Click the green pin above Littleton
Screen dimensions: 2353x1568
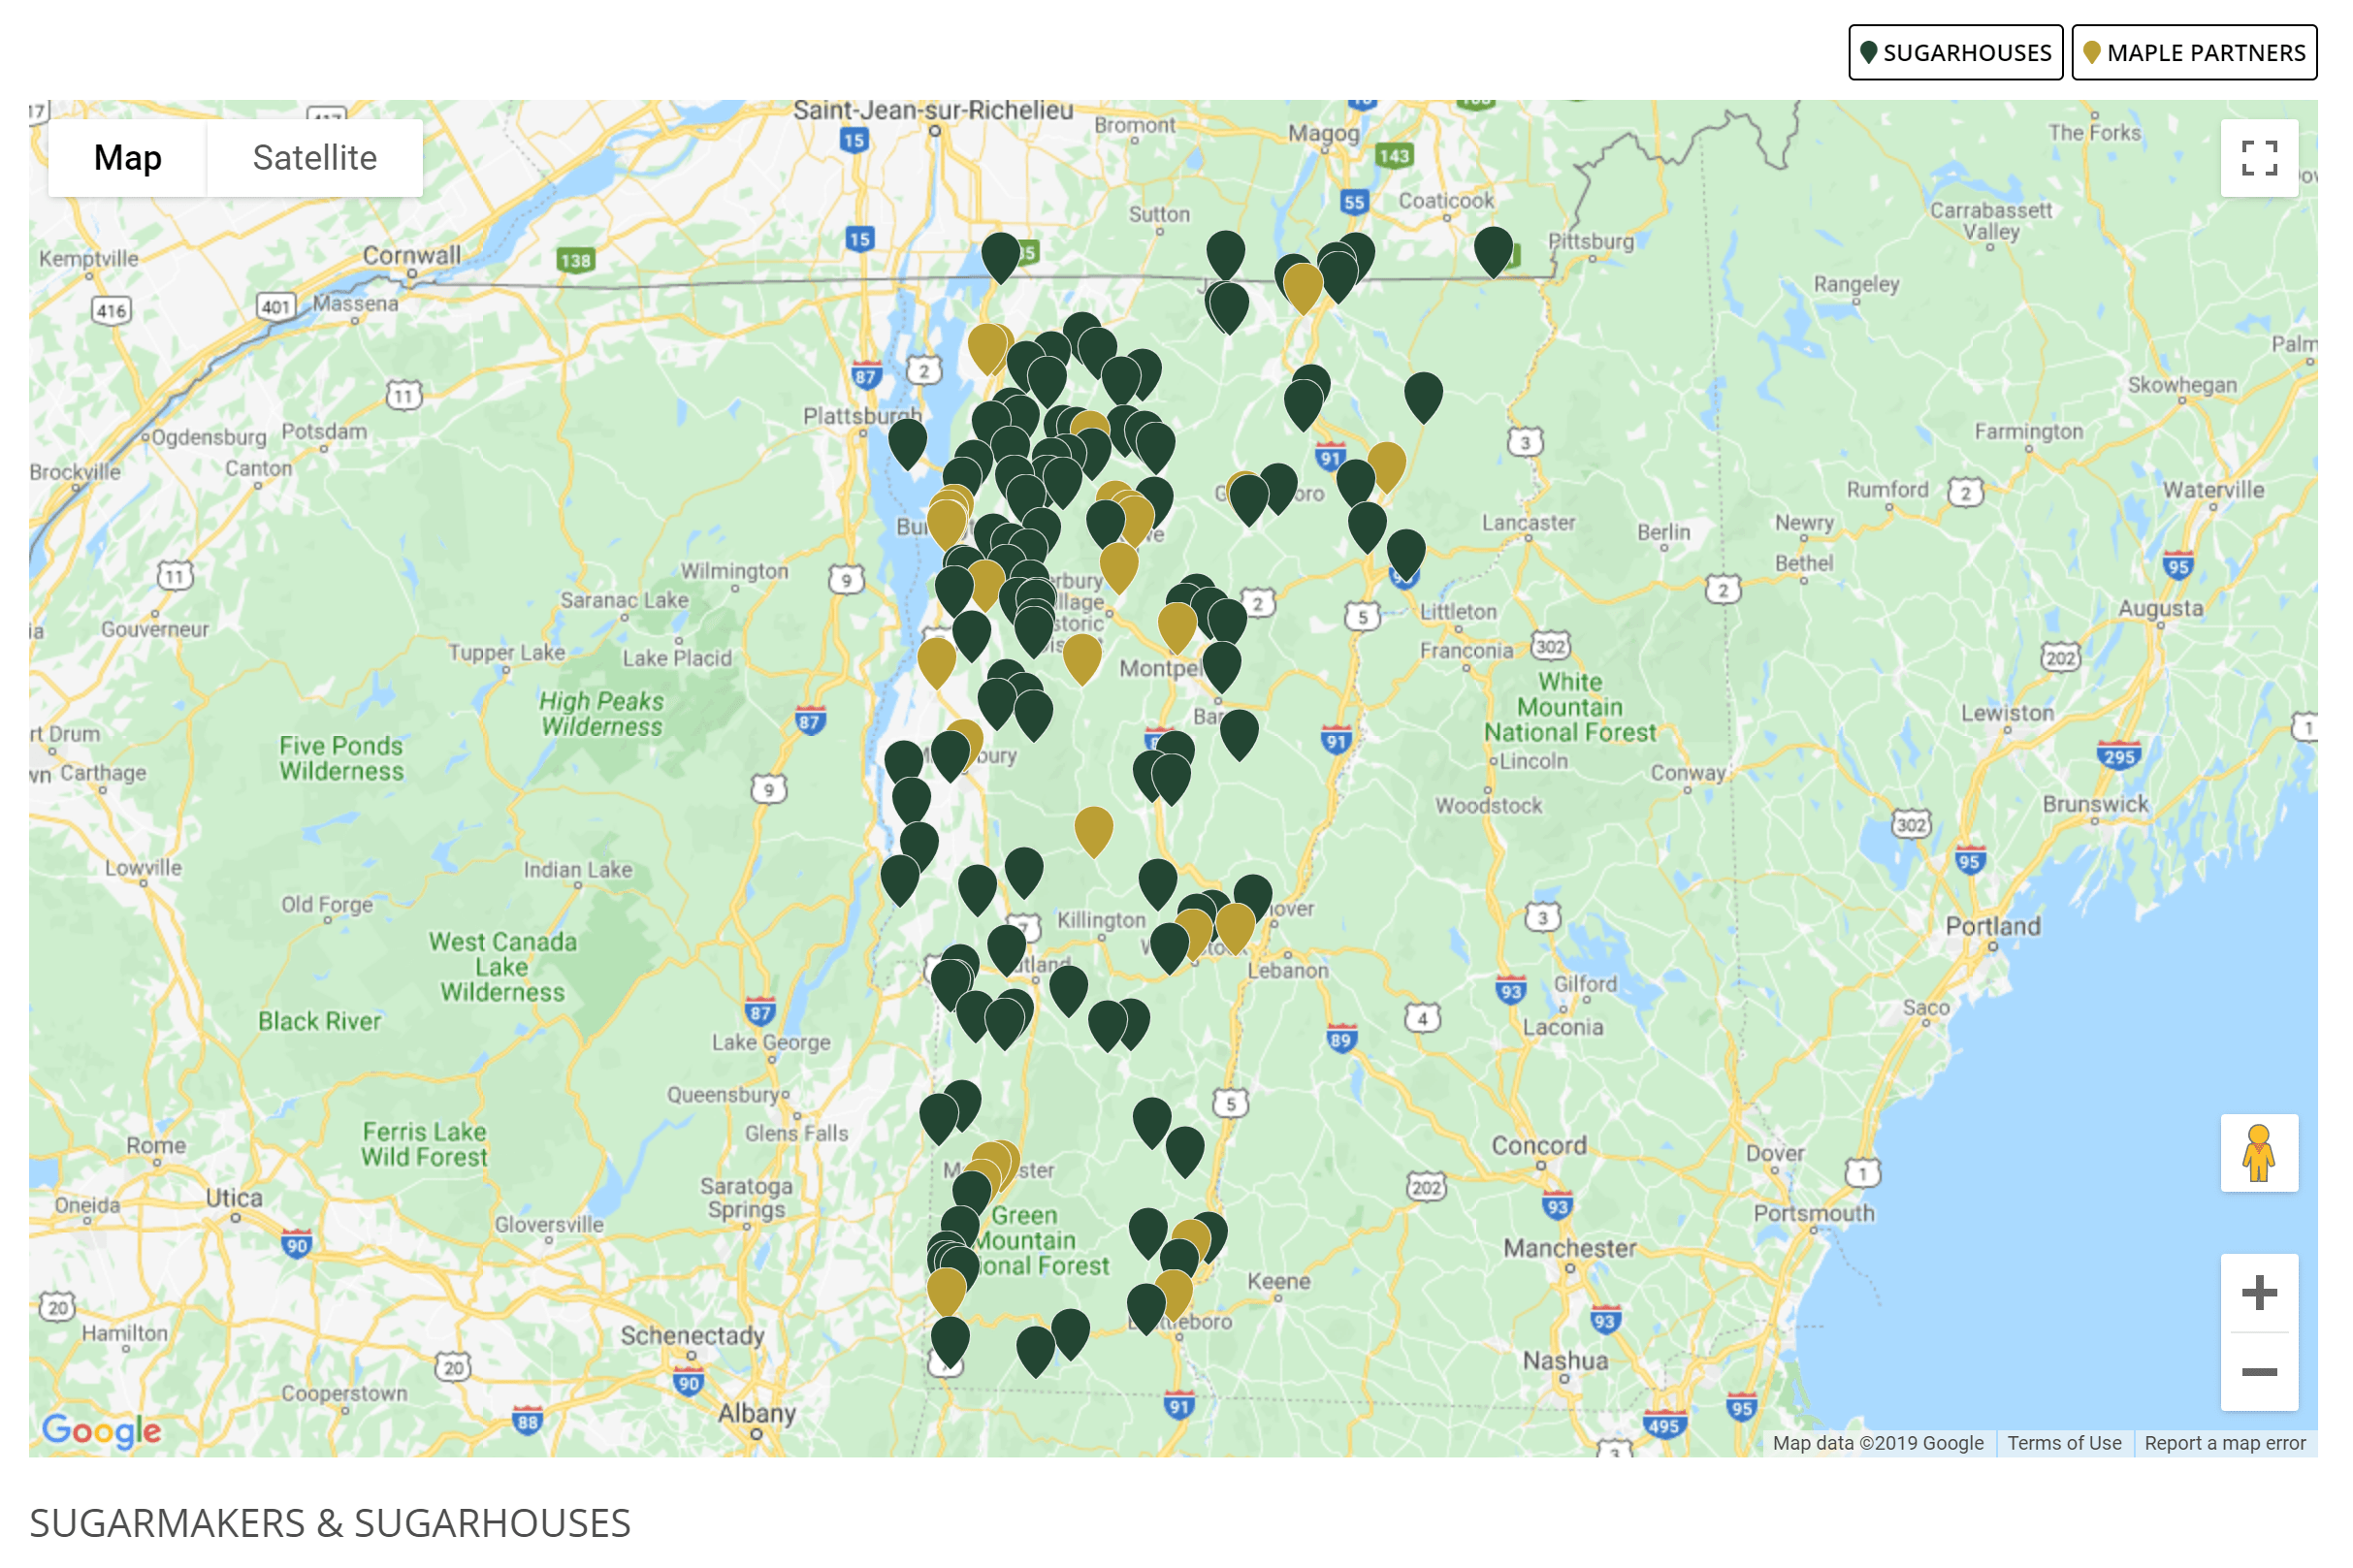pos(1405,553)
